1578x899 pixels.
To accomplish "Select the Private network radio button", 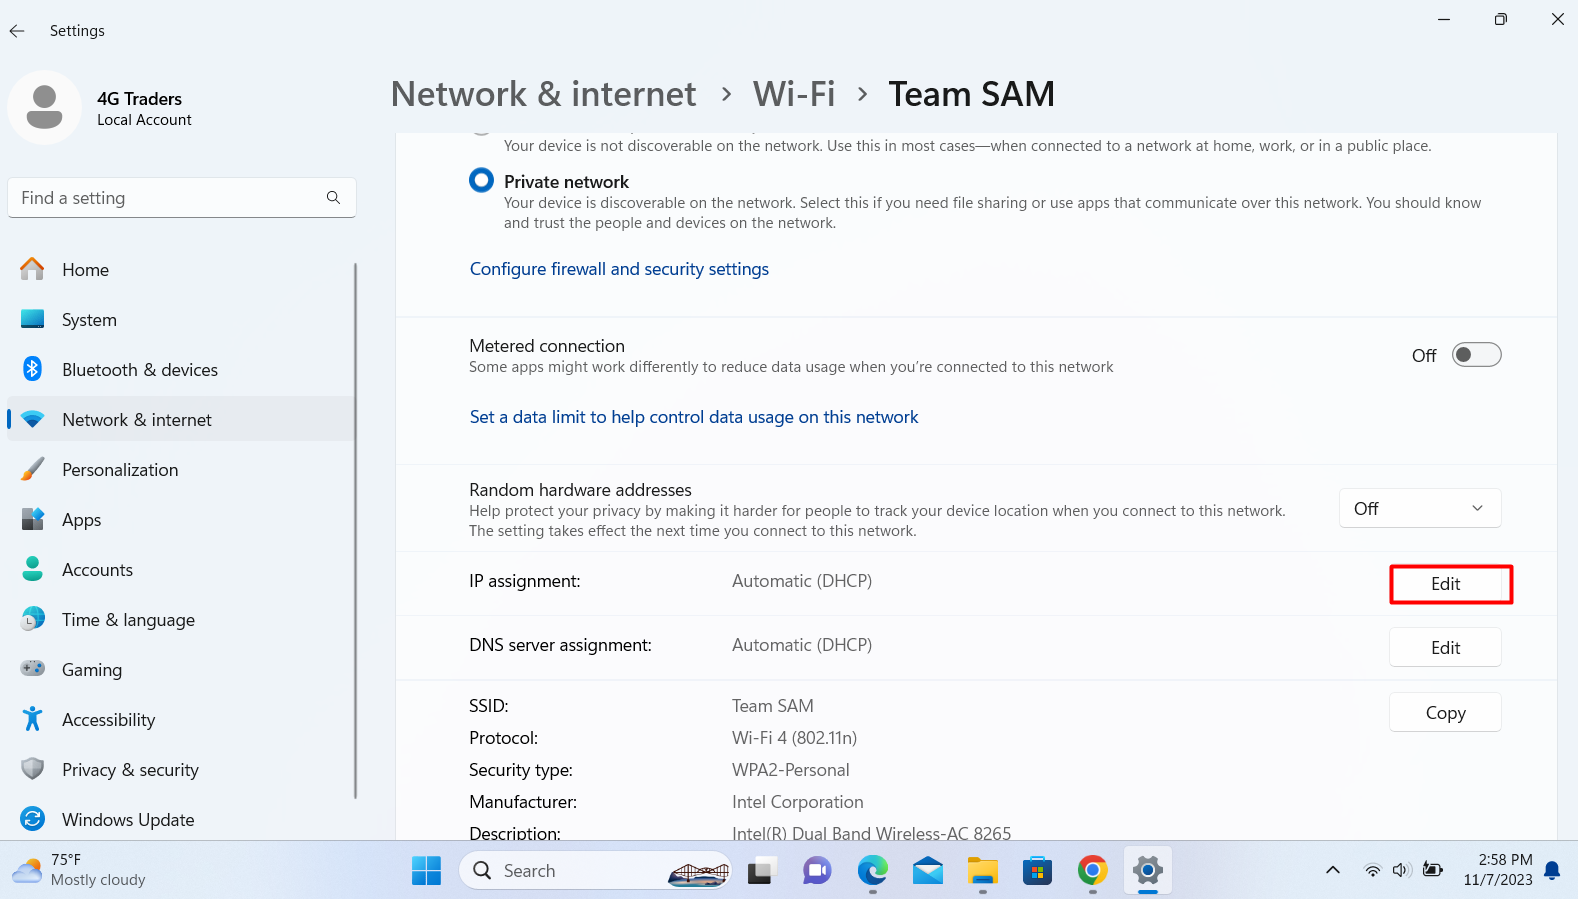I will tap(481, 180).
